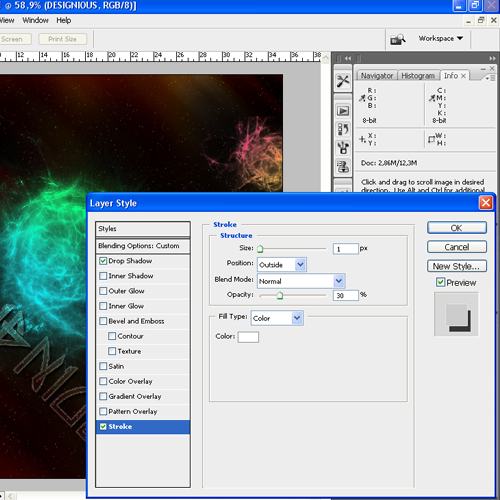Enable the Outer Glow checkbox

point(103,291)
